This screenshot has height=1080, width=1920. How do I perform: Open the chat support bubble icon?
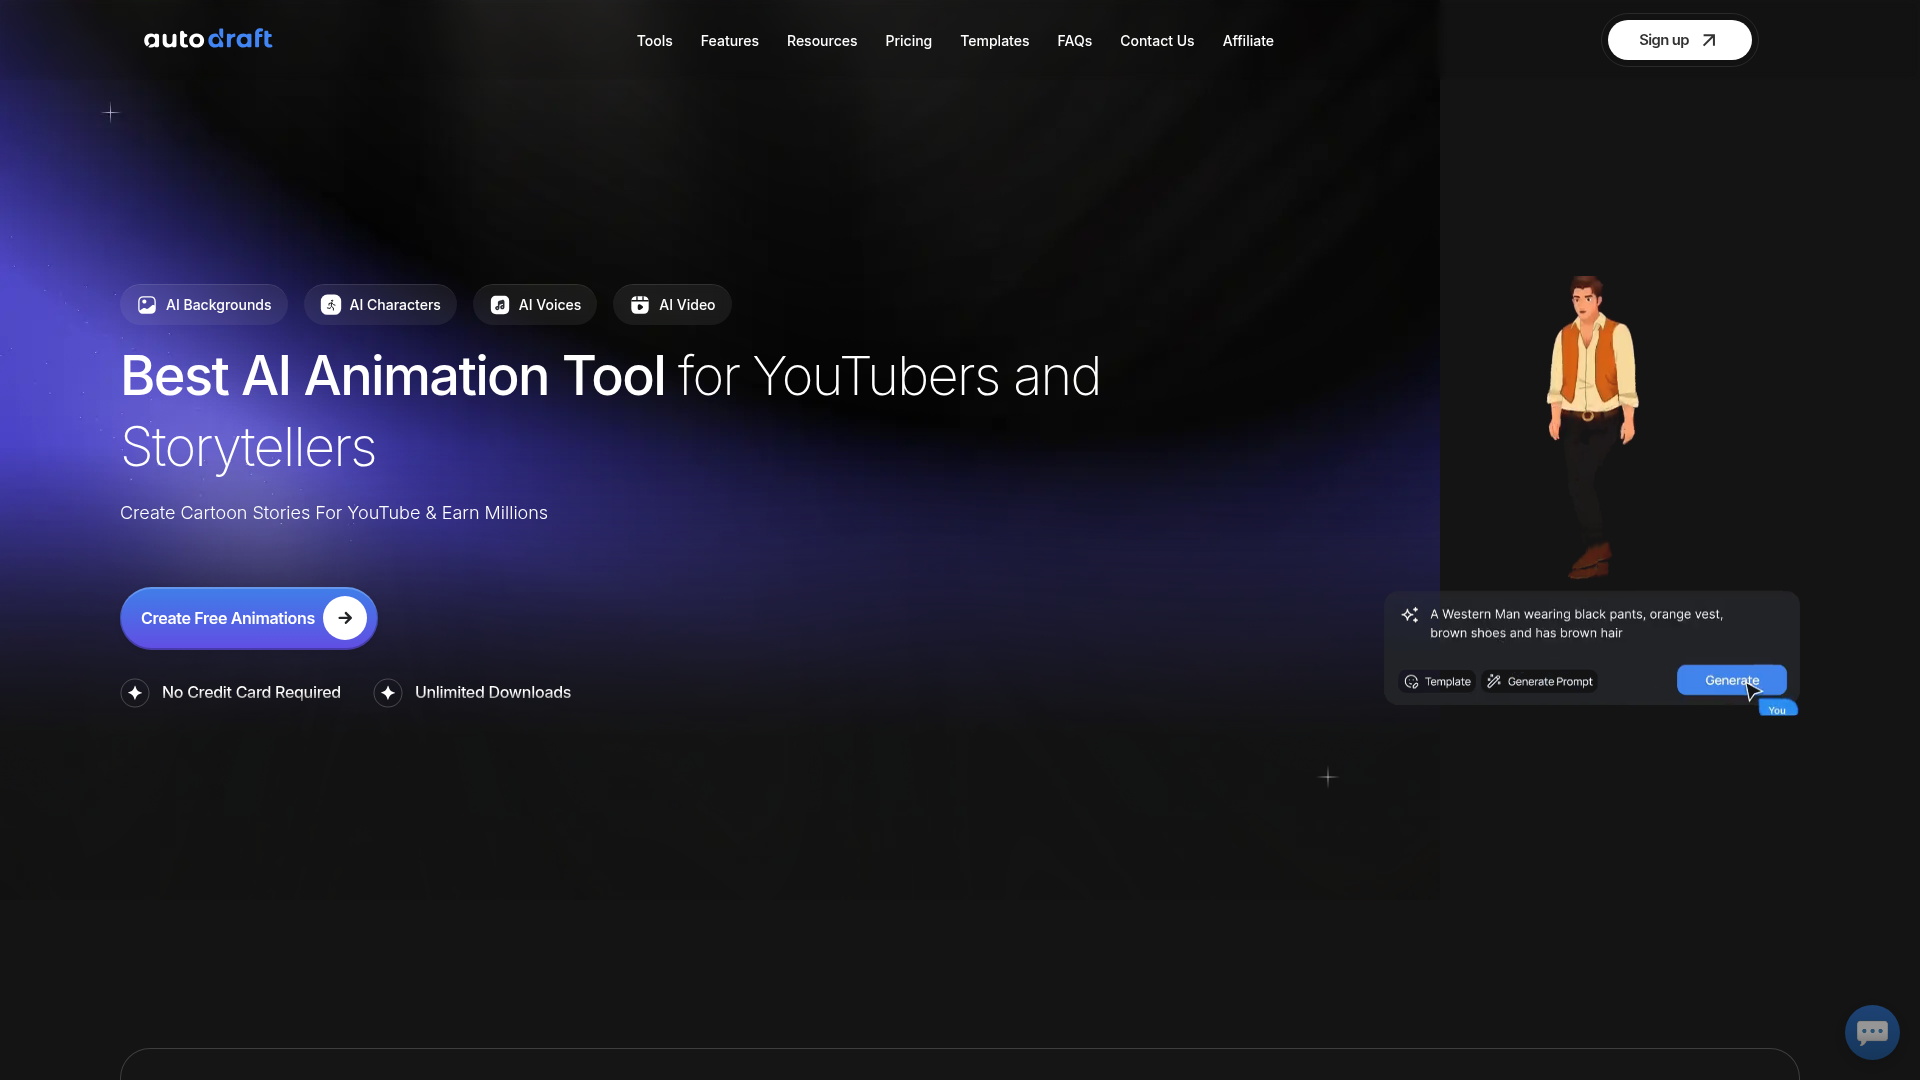(x=1872, y=1032)
